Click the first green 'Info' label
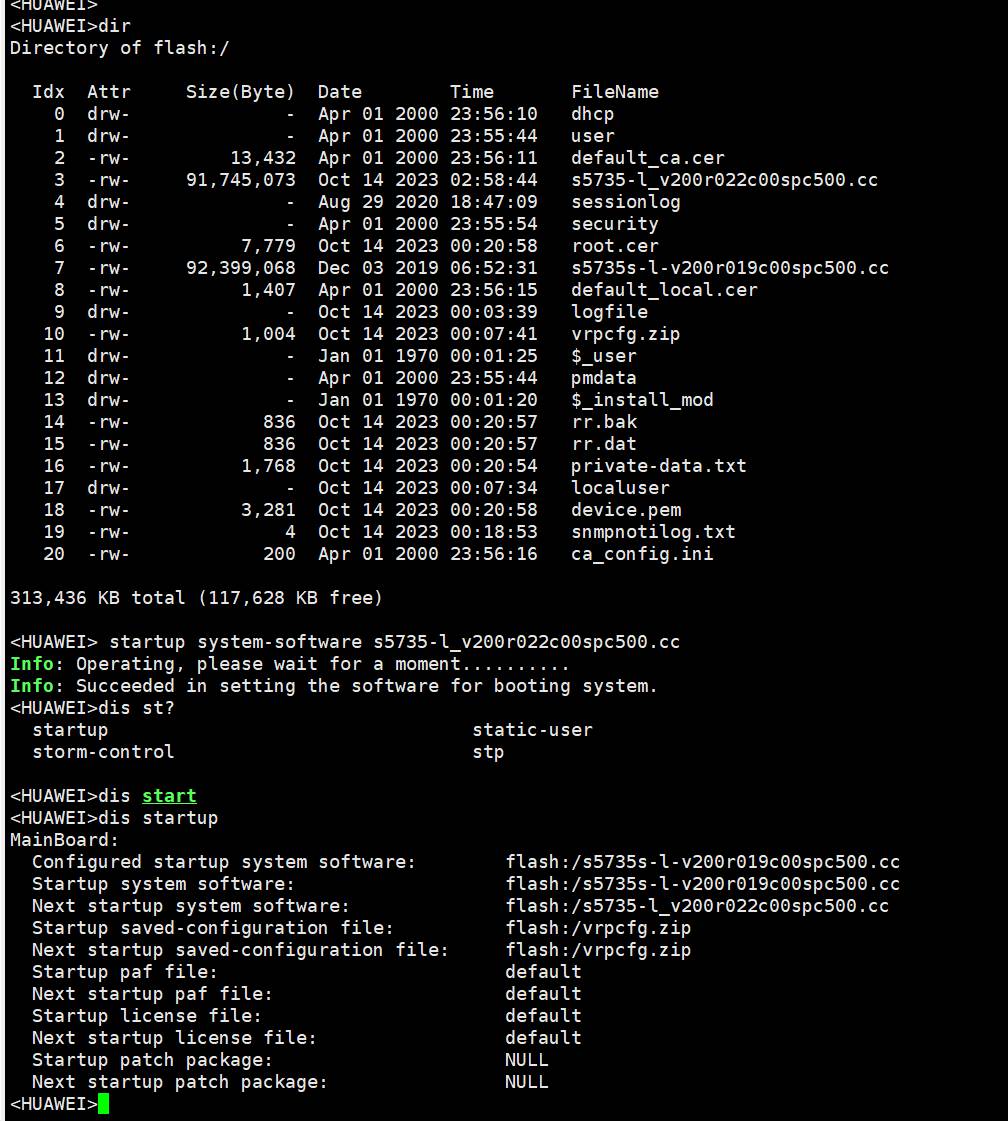This screenshot has width=1008, height=1121. click(31, 663)
